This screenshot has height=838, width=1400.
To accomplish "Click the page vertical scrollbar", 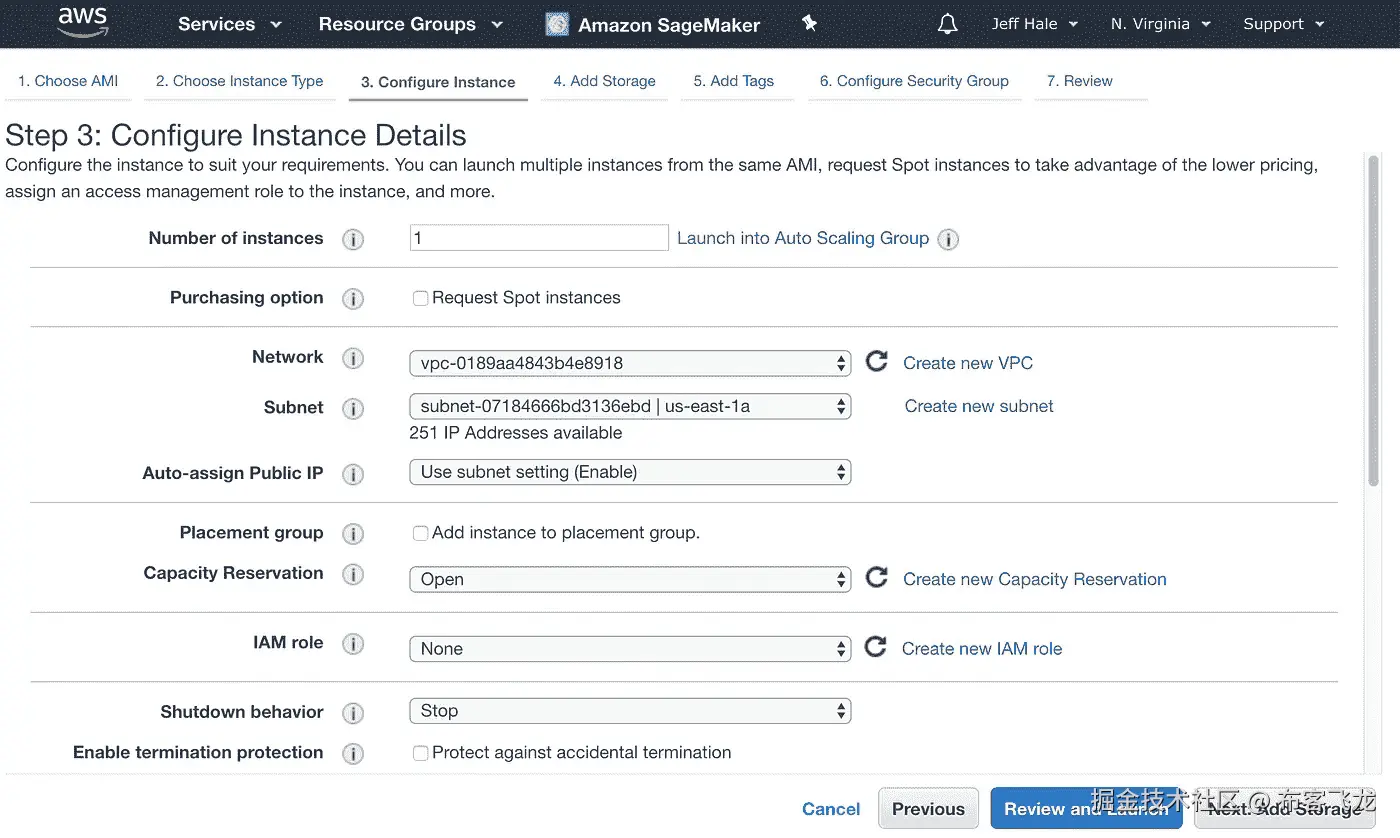I will [1373, 320].
